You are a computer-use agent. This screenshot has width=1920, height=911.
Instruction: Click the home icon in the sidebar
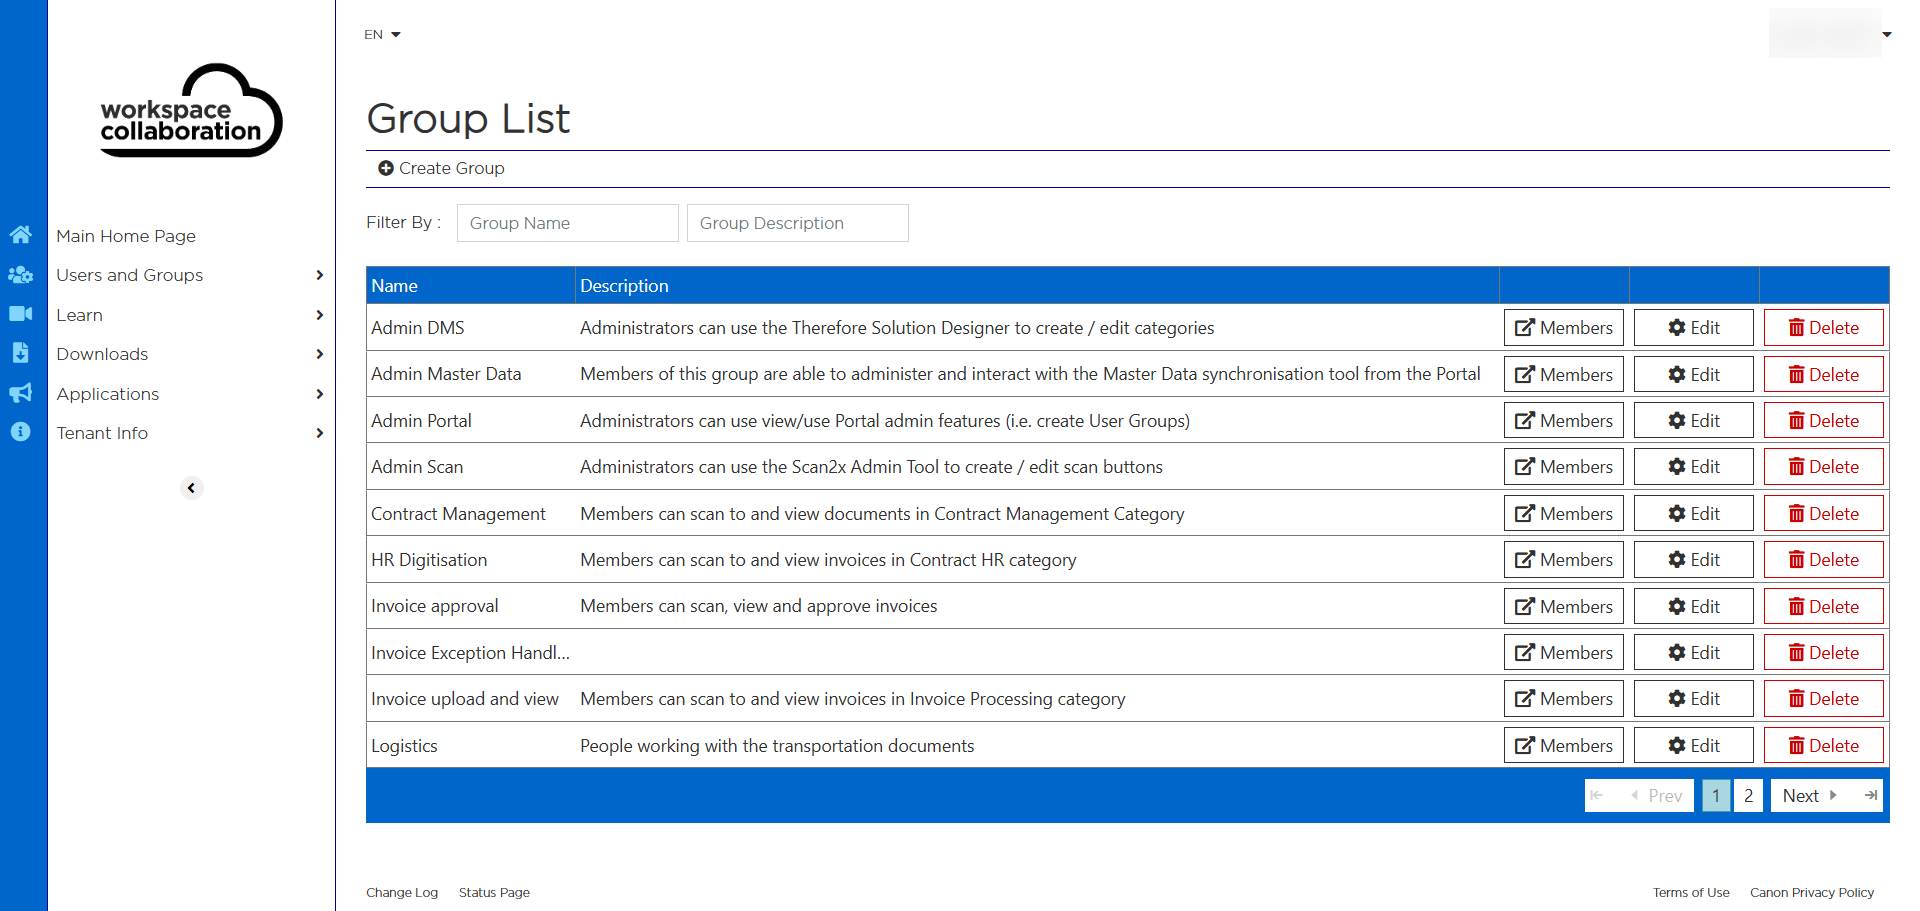(x=20, y=235)
